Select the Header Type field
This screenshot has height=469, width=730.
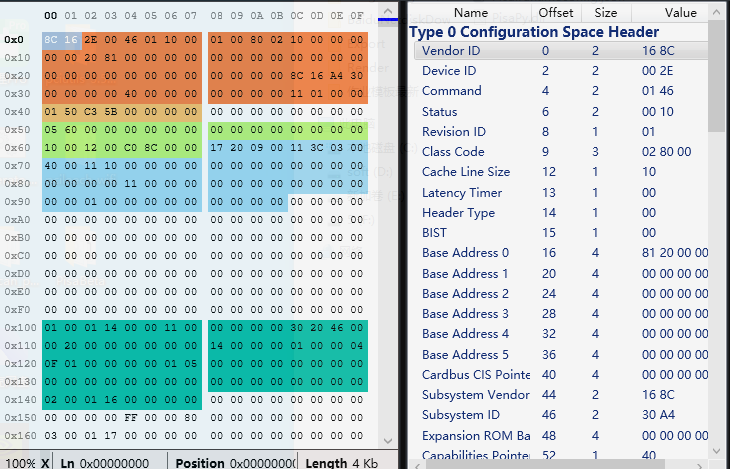458,213
